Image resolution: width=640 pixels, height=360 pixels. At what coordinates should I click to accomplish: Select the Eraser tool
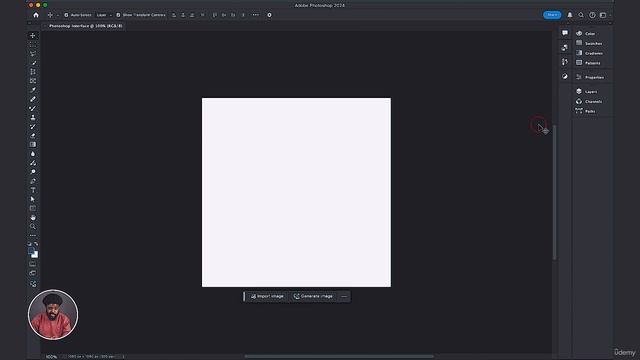[x=33, y=136]
